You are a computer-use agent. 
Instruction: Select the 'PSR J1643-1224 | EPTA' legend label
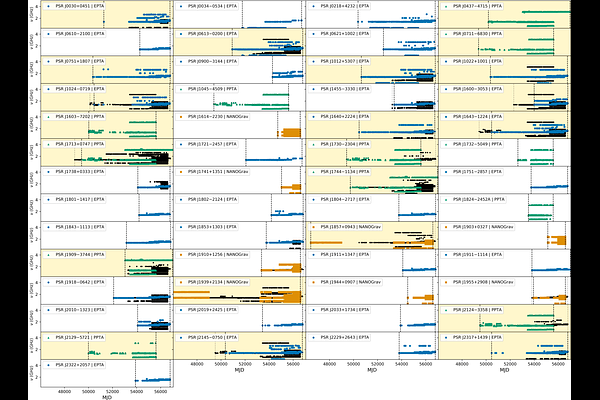pos(477,116)
